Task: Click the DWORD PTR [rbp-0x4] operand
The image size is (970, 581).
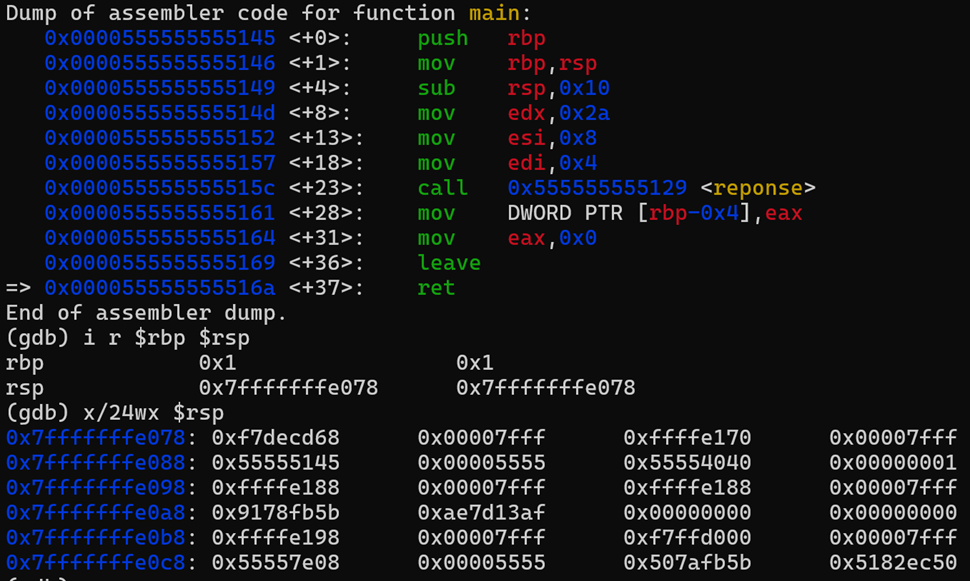Action: 629,213
